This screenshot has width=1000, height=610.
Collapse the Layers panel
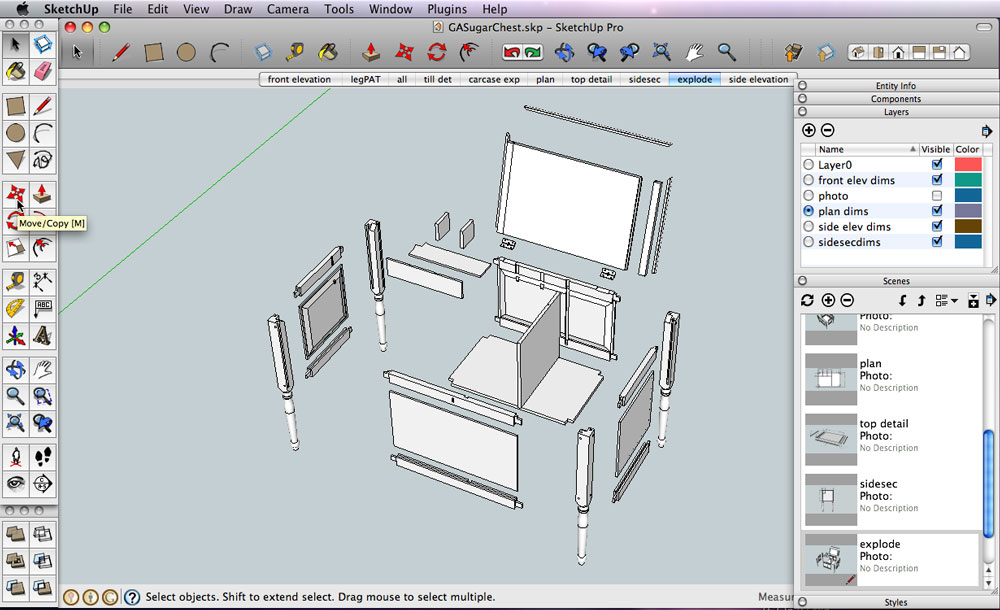896,112
